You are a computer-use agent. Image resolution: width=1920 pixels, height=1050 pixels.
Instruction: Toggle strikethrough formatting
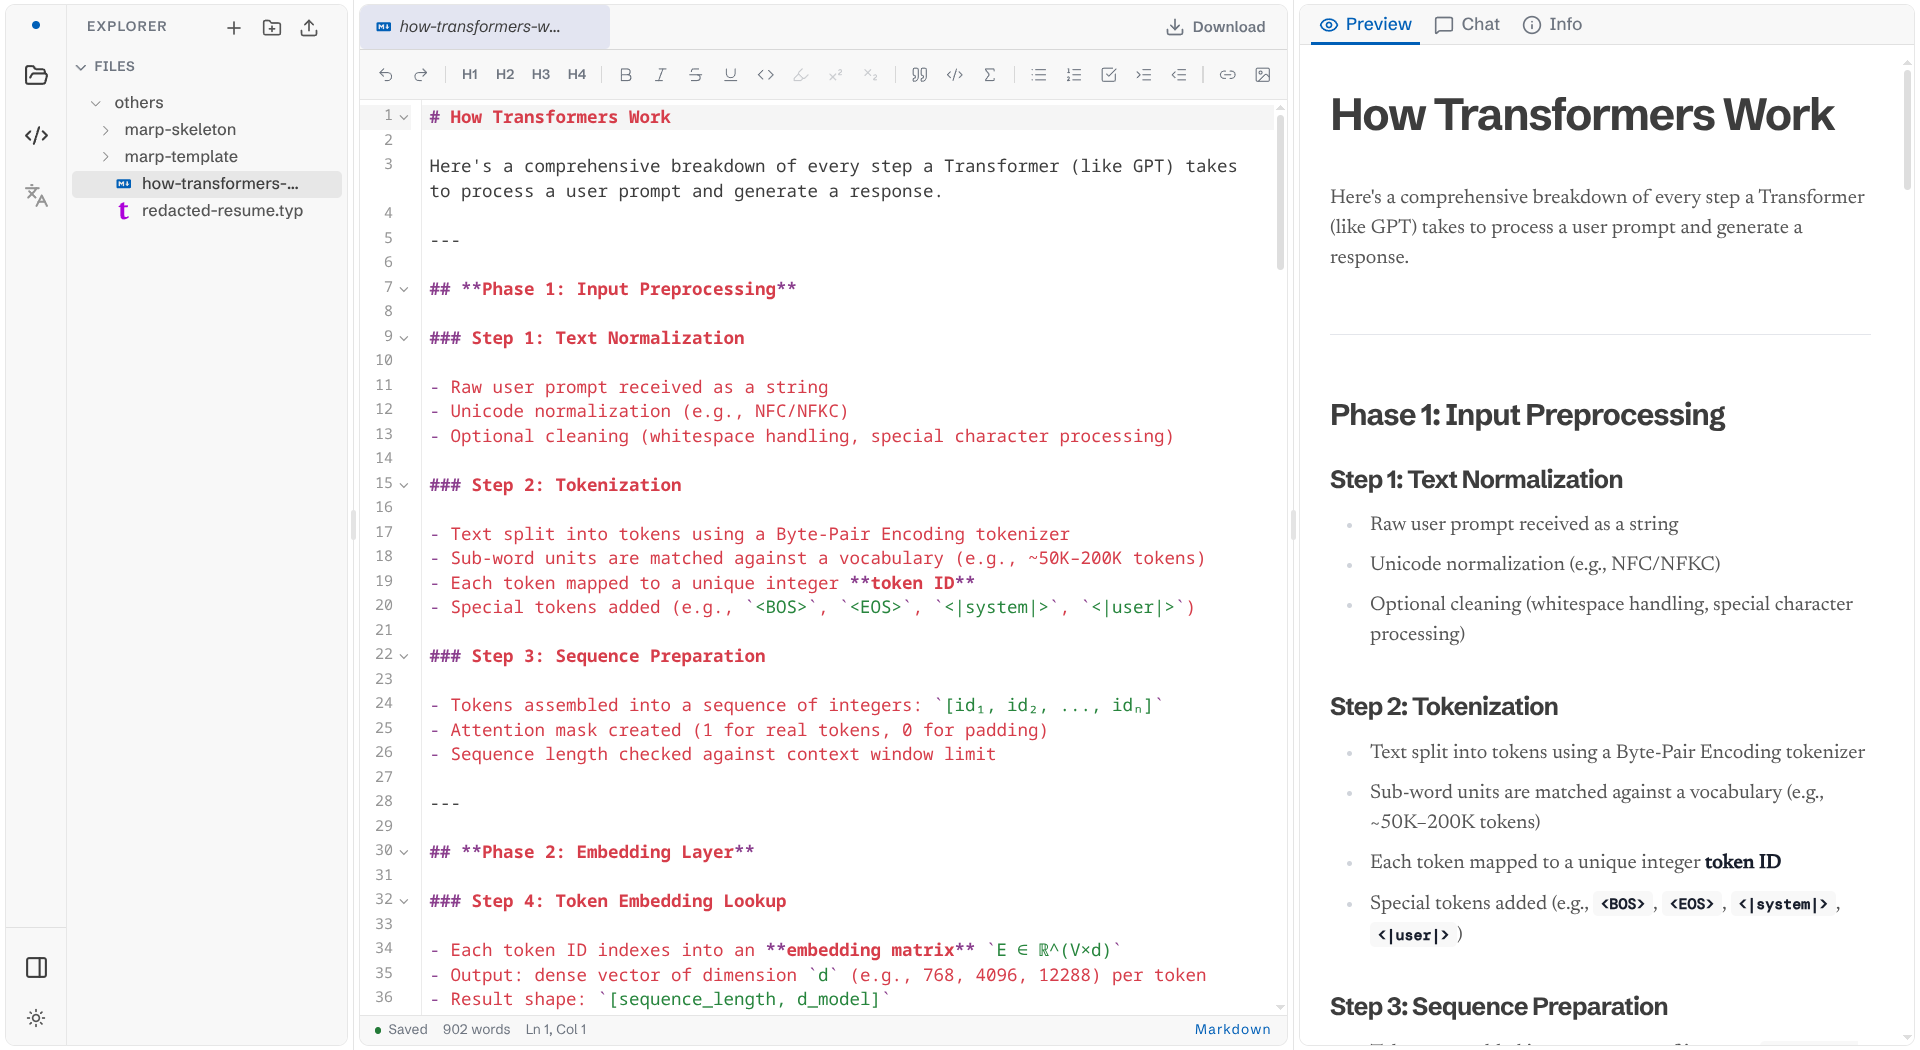point(695,75)
